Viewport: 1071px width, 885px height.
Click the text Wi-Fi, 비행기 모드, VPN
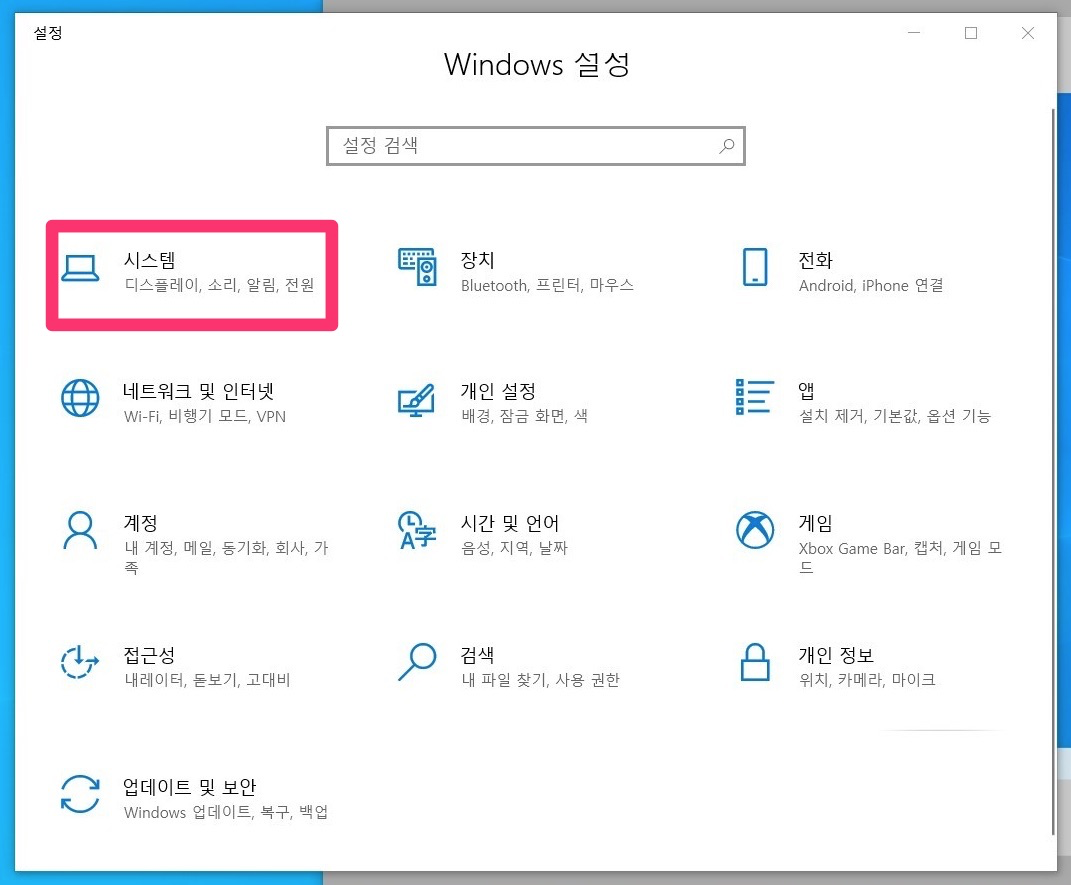pyautogui.click(x=205, y=417)
